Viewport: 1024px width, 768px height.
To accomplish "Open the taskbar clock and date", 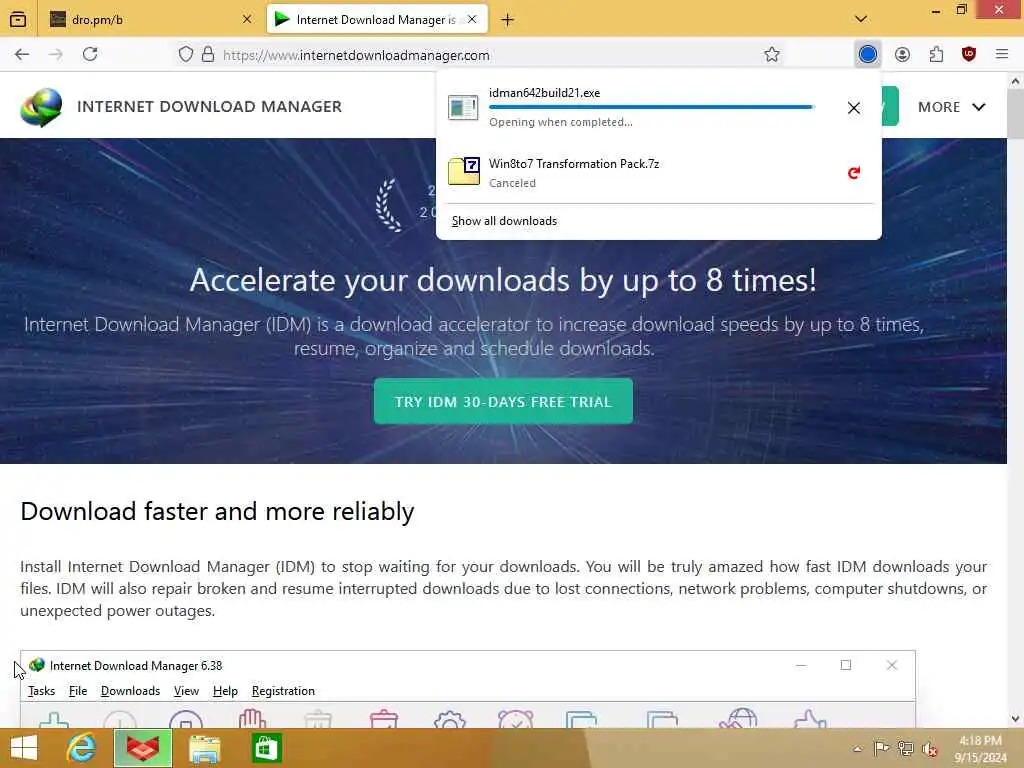I will coord(980,749).
